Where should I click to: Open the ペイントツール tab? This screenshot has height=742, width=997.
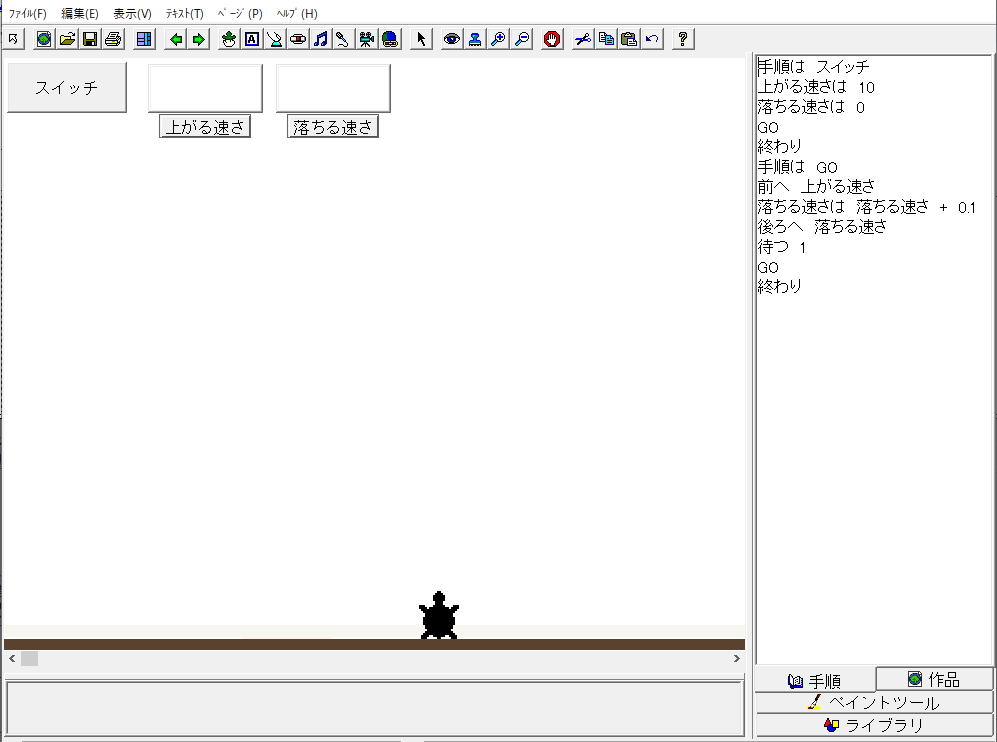coord(874,703)
